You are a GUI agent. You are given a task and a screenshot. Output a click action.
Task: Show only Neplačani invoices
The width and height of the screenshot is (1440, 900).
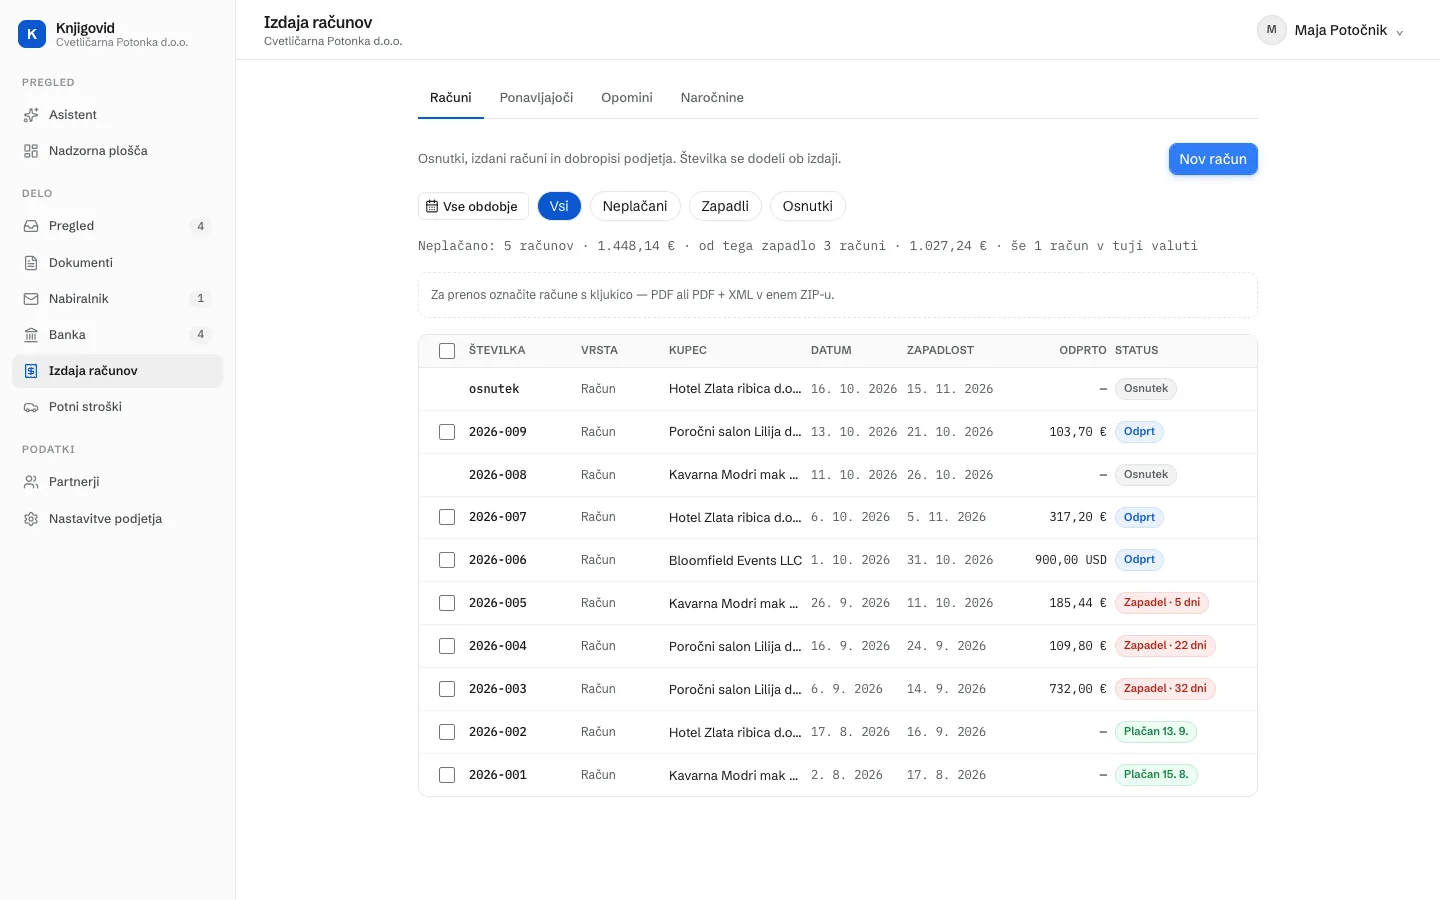pos(635,206)
